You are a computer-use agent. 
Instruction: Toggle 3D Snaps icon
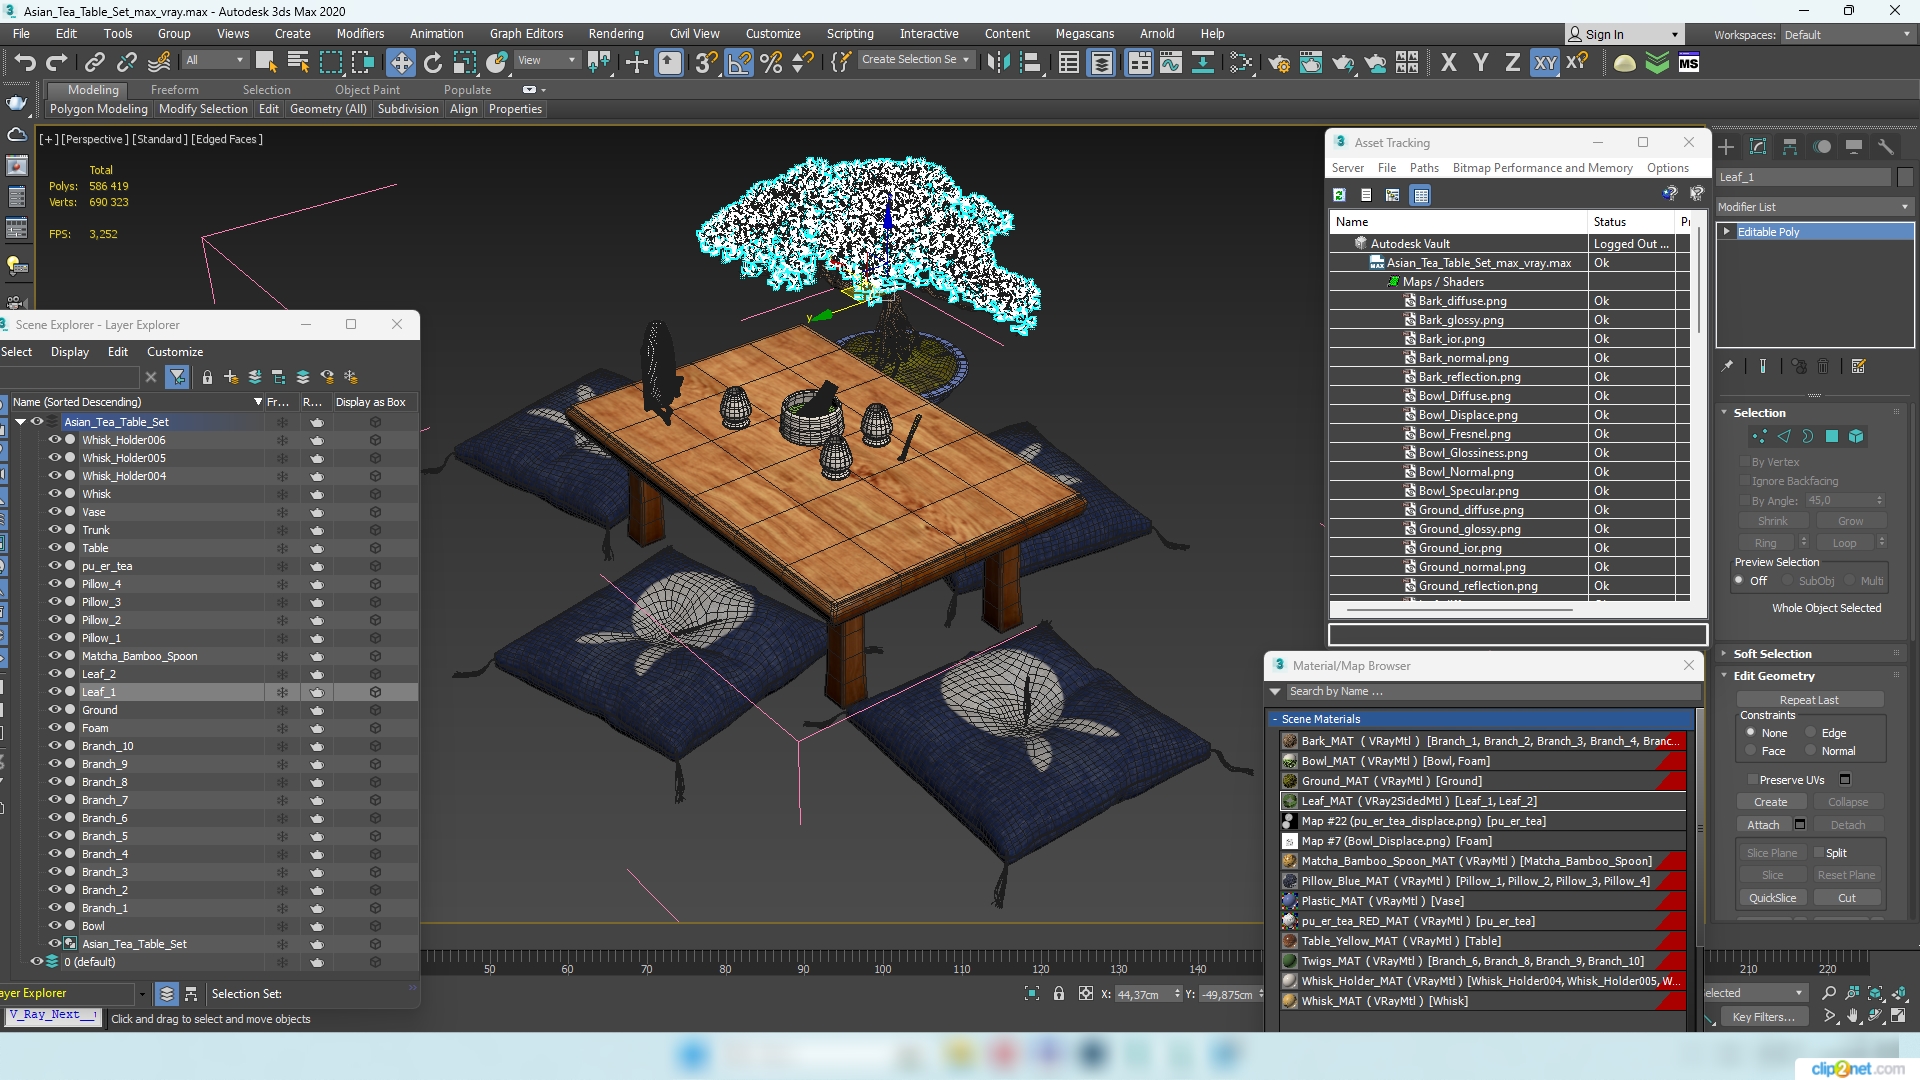pyautogui.click(x=706, y=63)
